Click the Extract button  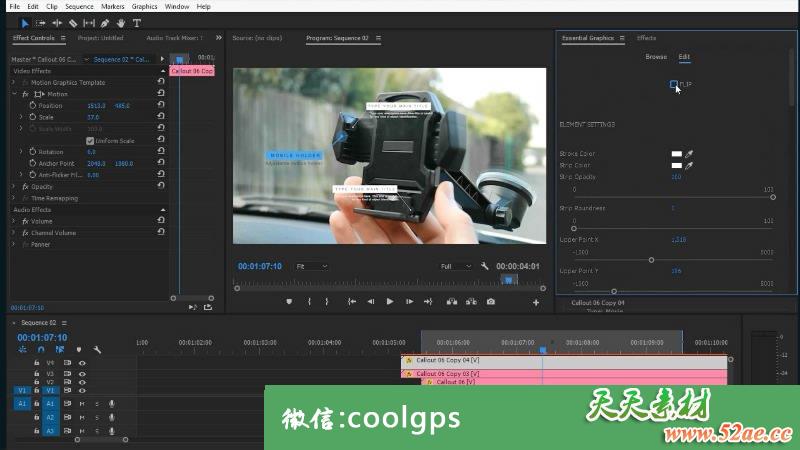(471, 302)
